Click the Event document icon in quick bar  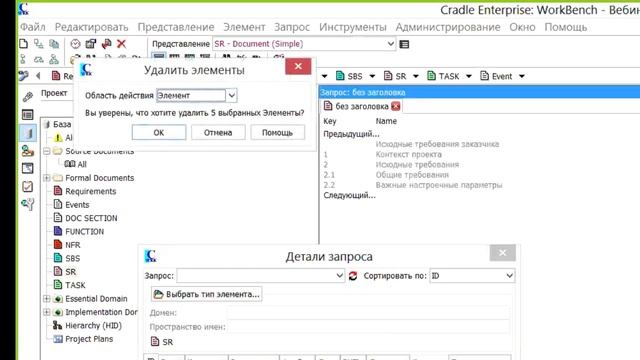(x=484, y=76)
